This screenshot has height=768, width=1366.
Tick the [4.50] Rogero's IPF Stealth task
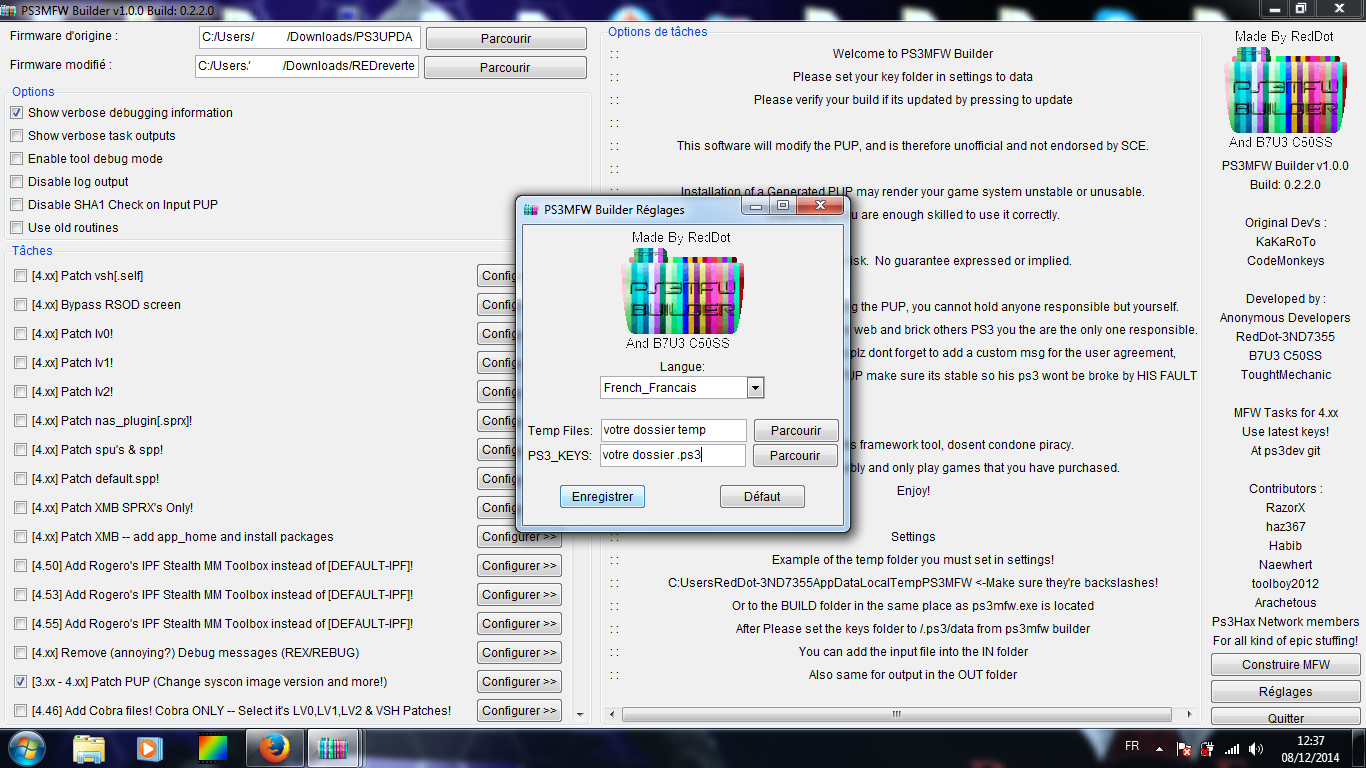pyautogui.click(x=21, y=566)
